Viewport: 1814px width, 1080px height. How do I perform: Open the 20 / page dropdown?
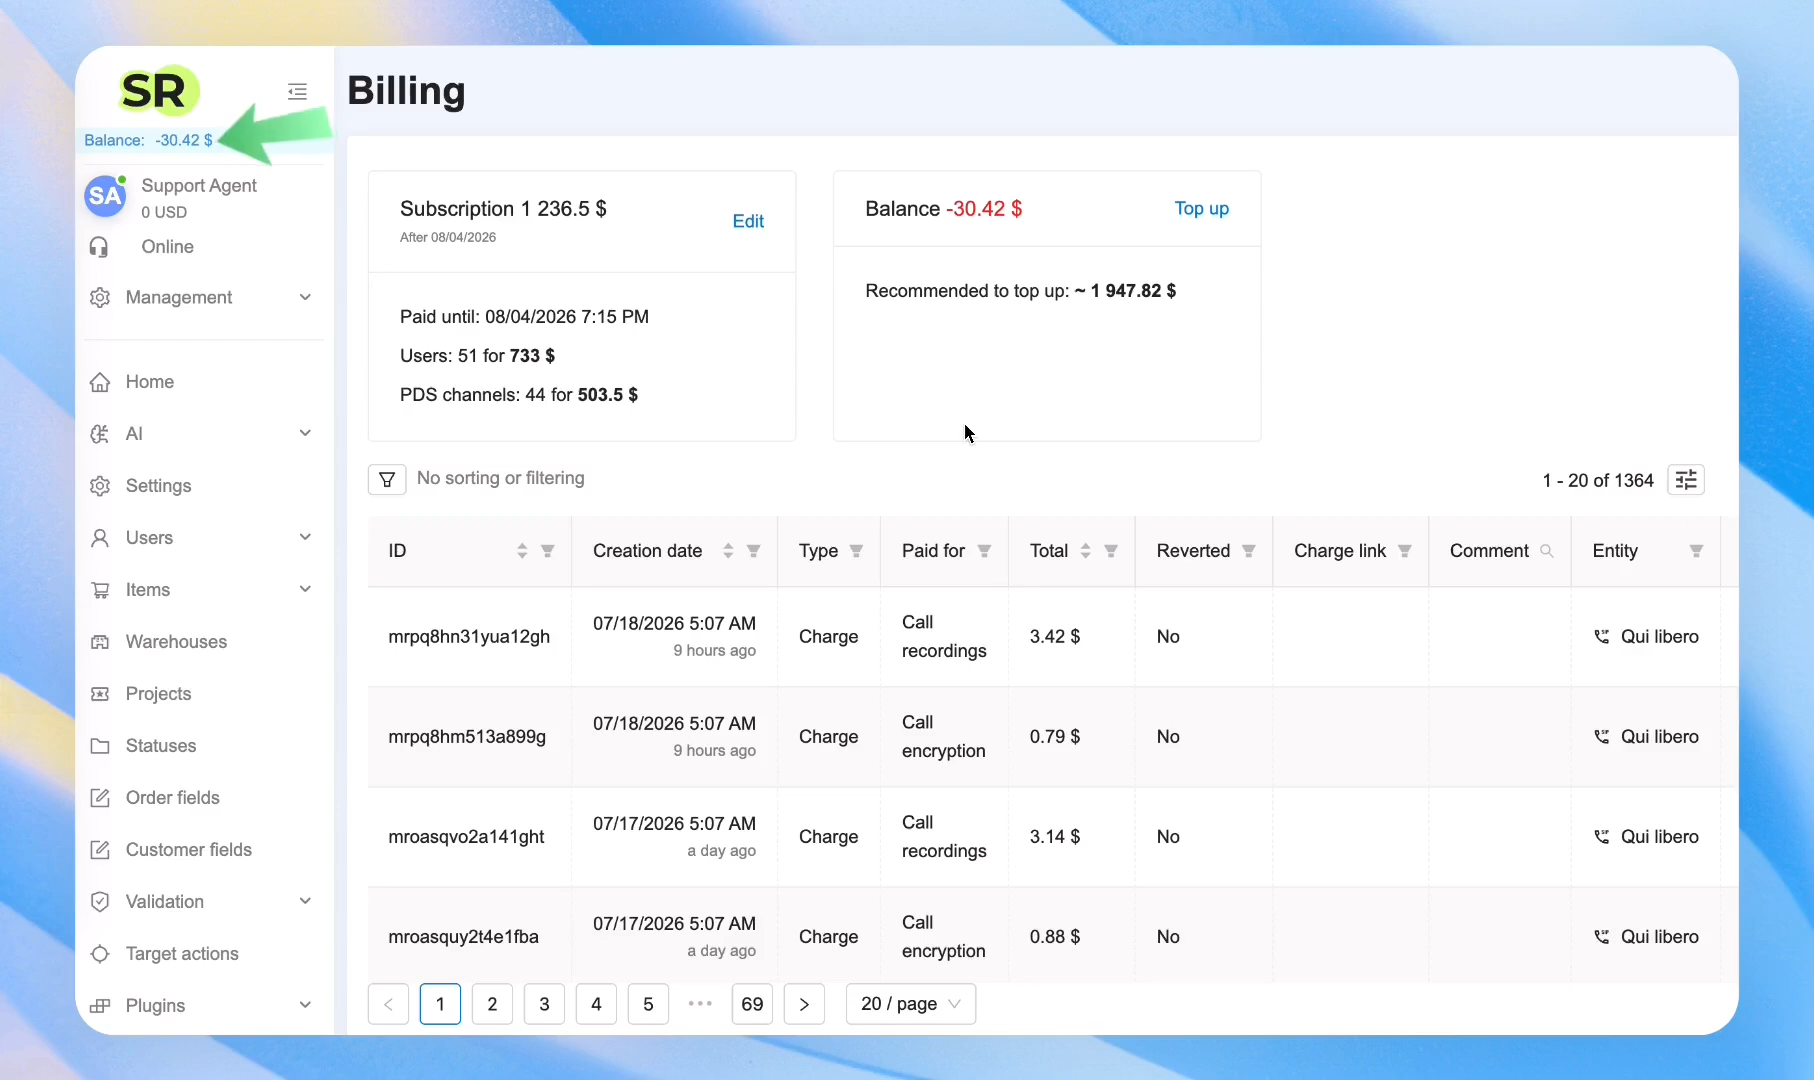(911, 1004)
